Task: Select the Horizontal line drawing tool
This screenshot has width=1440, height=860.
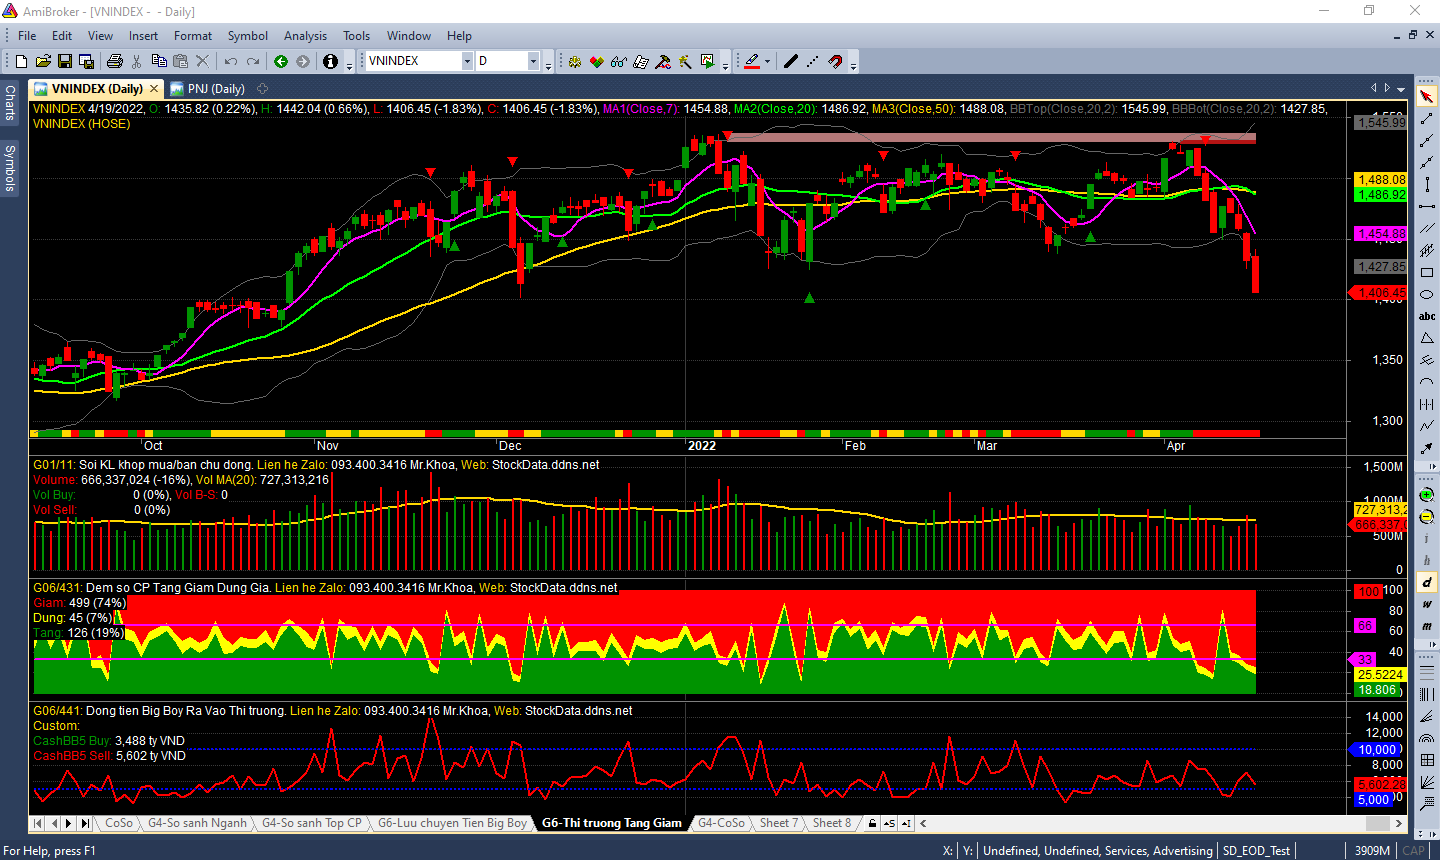Action: pos(1427,206)
